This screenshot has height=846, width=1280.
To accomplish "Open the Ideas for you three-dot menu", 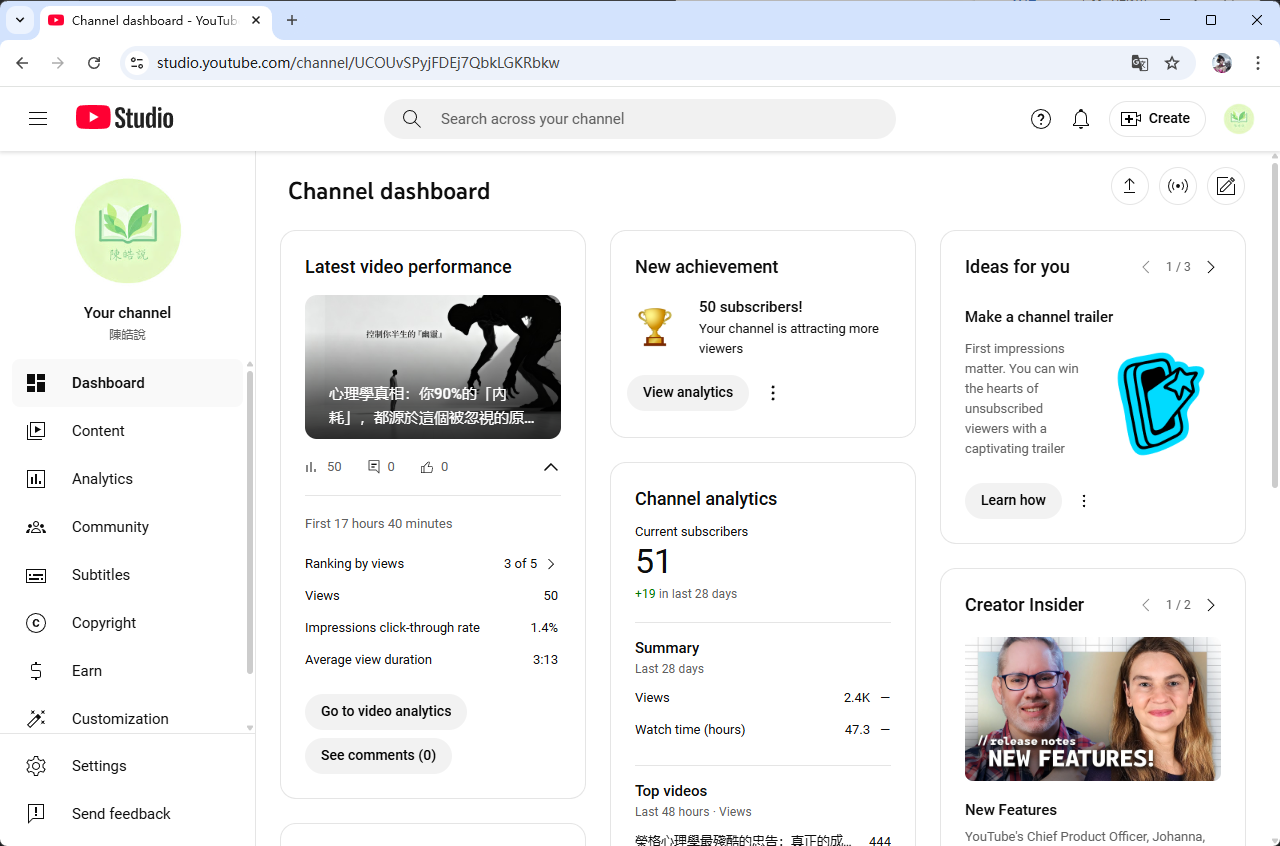I will pos(1084,501).
